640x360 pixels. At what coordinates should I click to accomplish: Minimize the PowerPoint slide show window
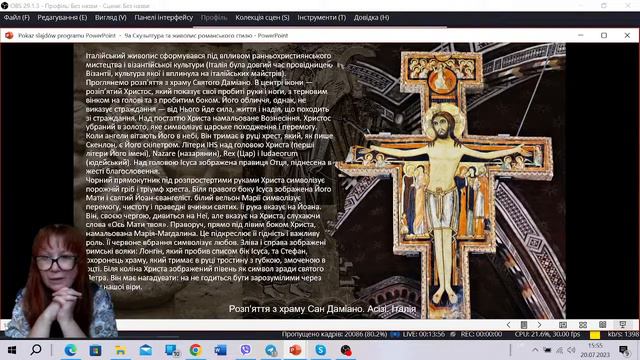coord(580,36)
